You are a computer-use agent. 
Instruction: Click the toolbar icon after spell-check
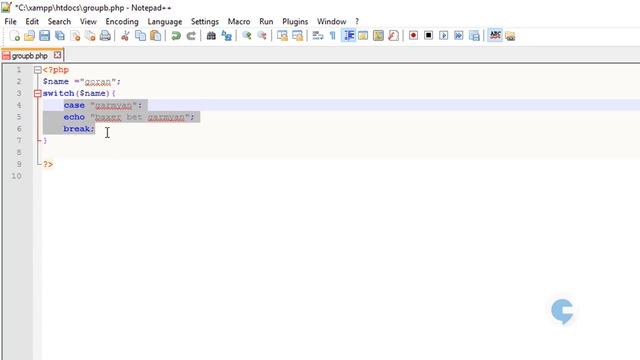click(510, 36)
